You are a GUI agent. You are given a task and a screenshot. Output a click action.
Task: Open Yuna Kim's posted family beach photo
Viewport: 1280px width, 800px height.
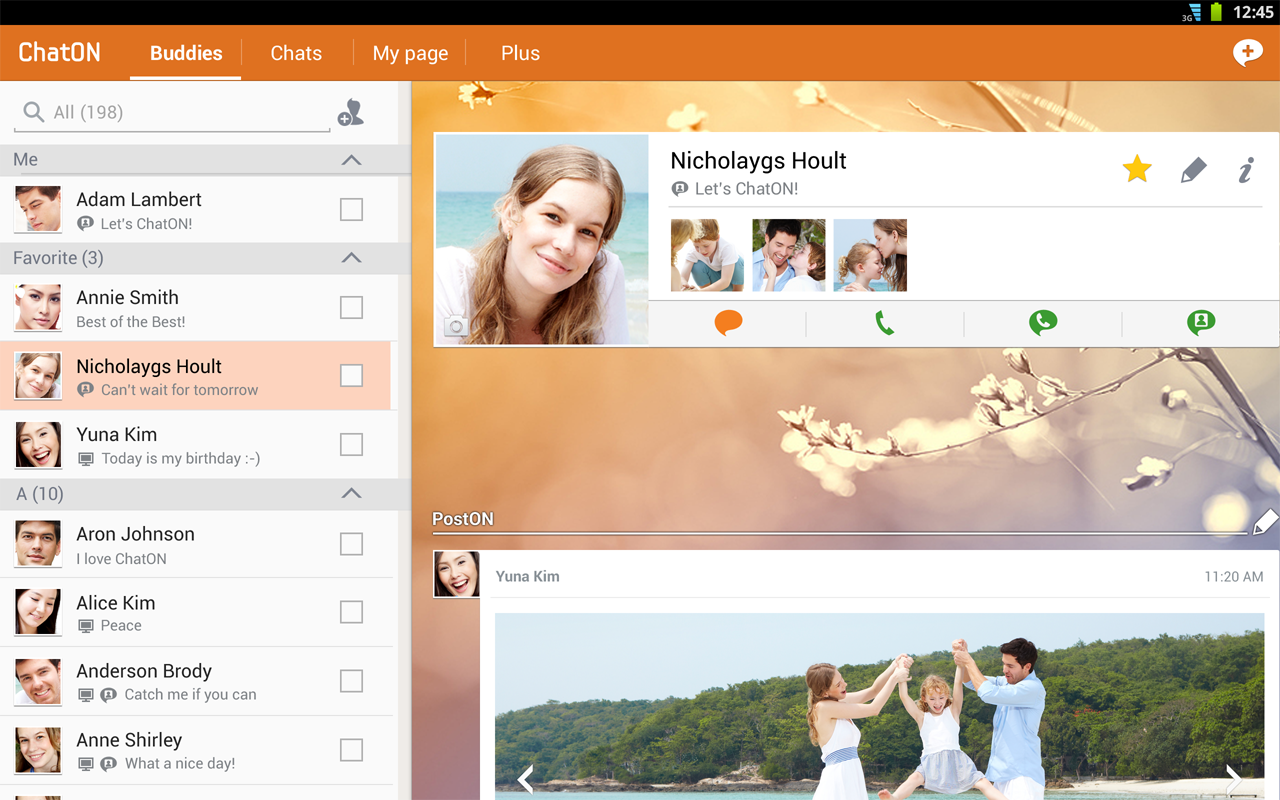879,706
